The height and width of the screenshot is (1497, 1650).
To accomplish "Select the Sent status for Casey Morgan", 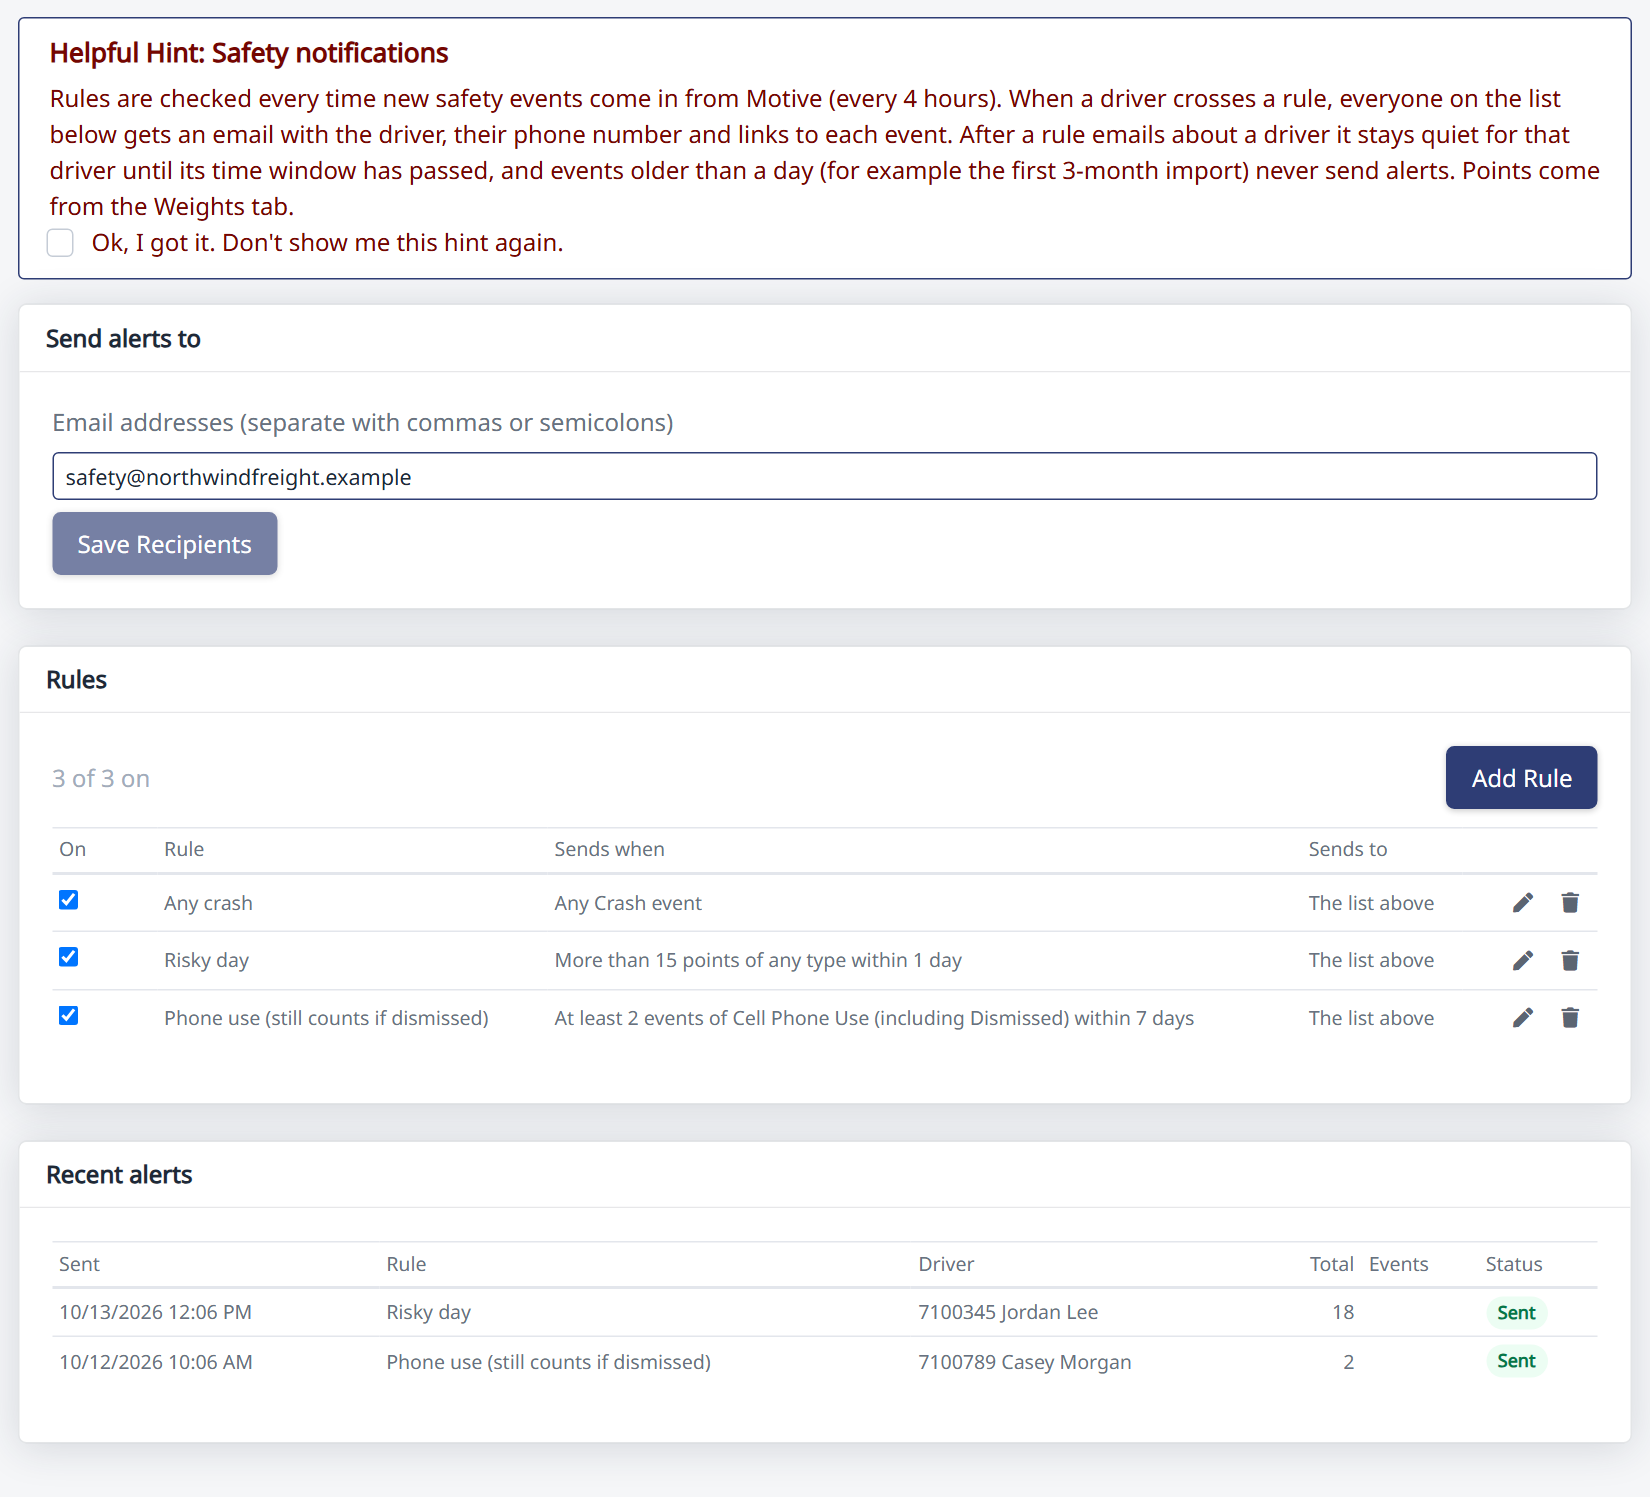I will point(1516,1361).
